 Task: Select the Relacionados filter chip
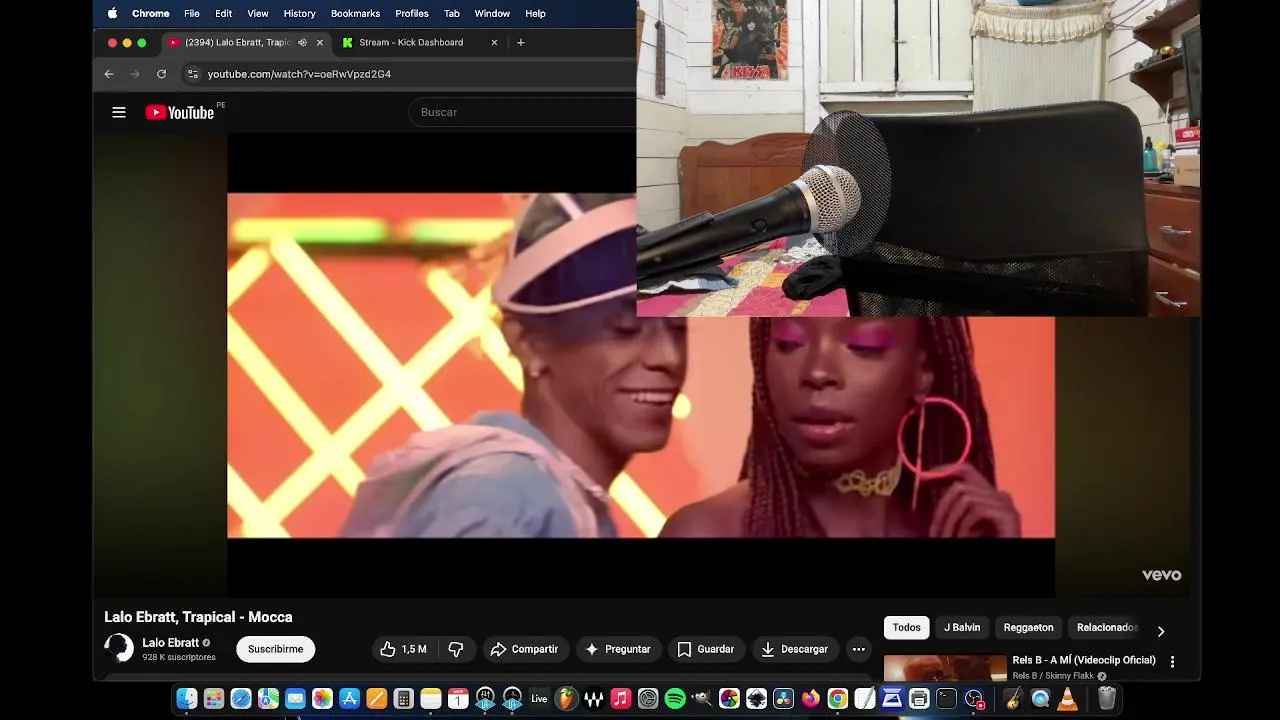click(1107, 628)
